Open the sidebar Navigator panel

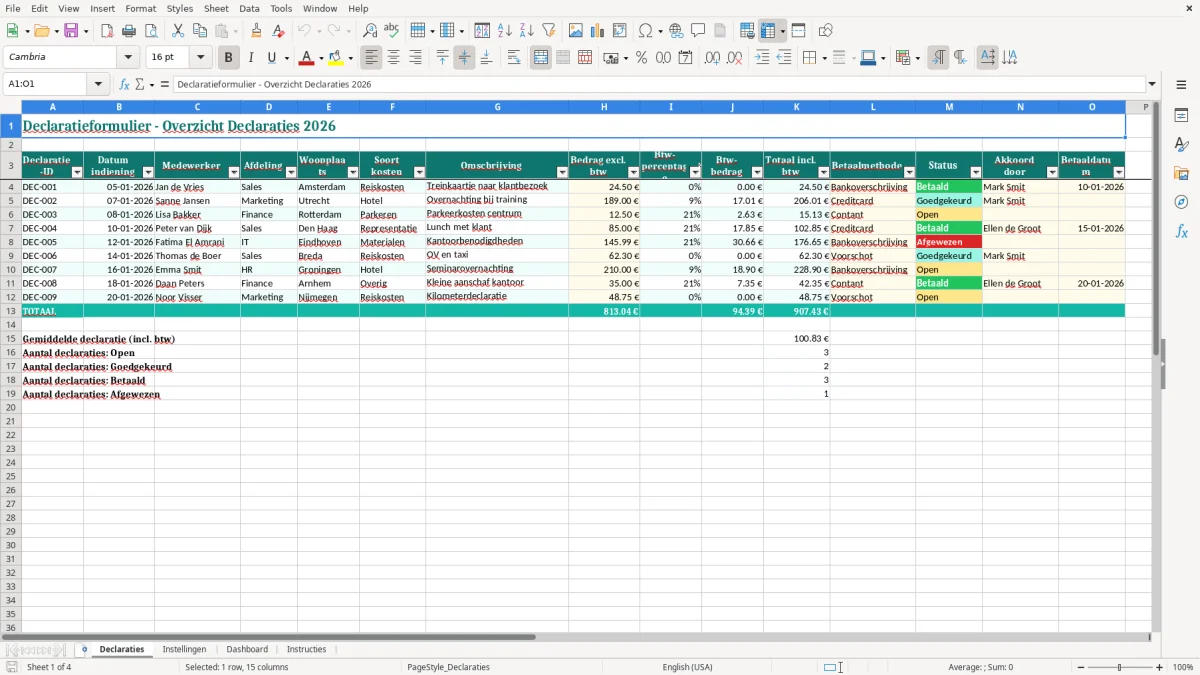tap(1181, 202)
